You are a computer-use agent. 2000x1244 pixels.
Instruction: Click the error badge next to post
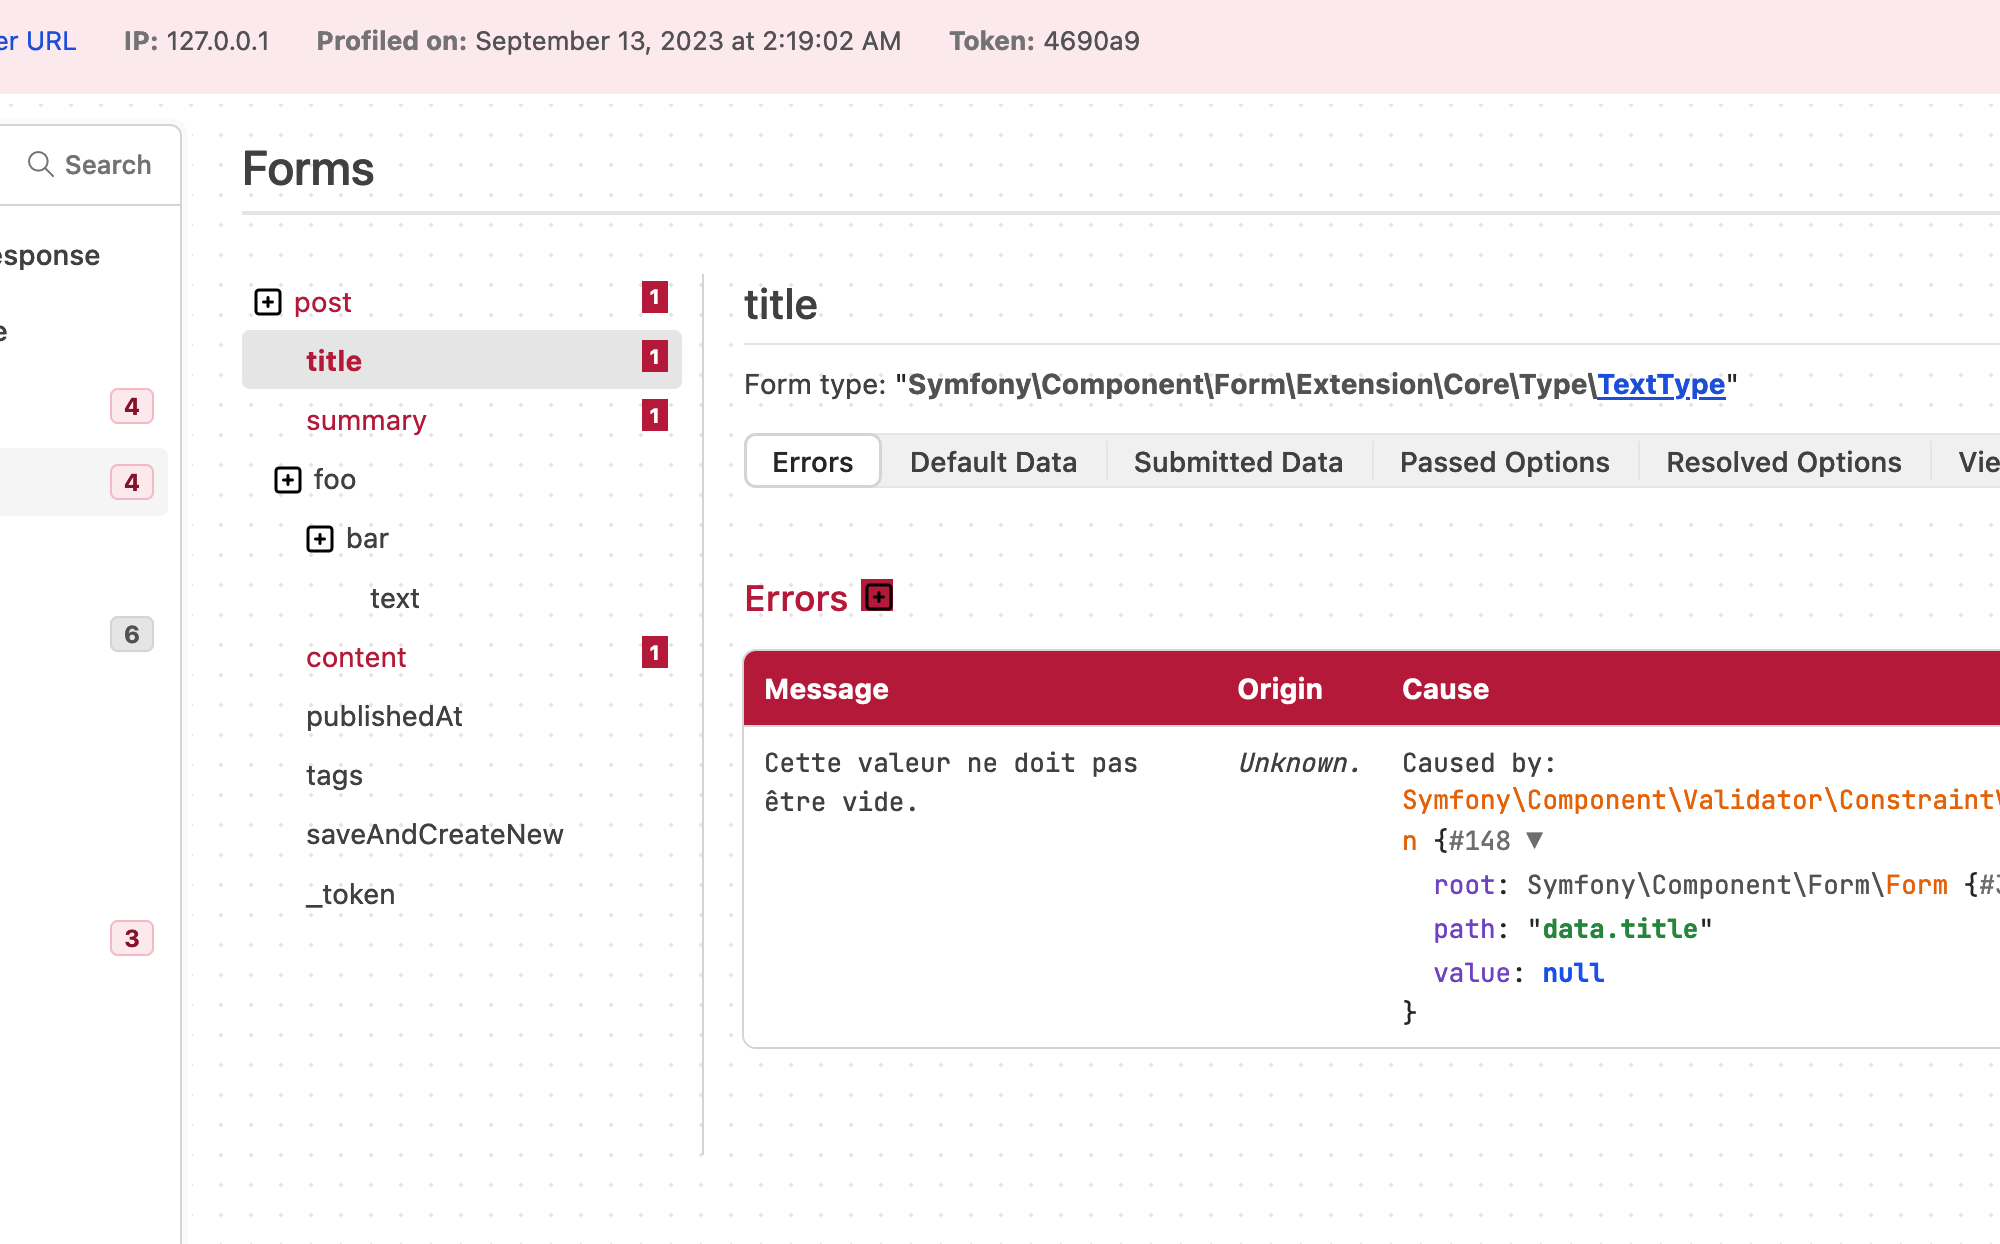point(655,297)
